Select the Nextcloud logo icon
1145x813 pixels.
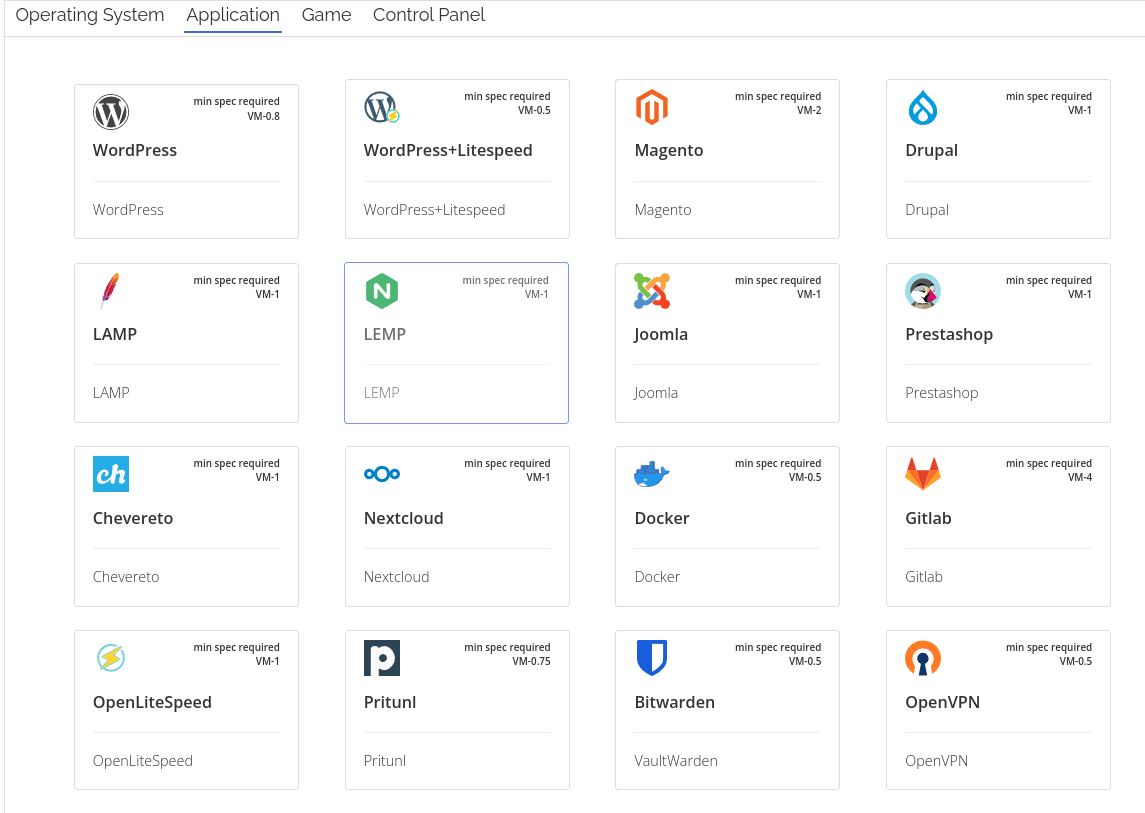[x=381, y=474]
